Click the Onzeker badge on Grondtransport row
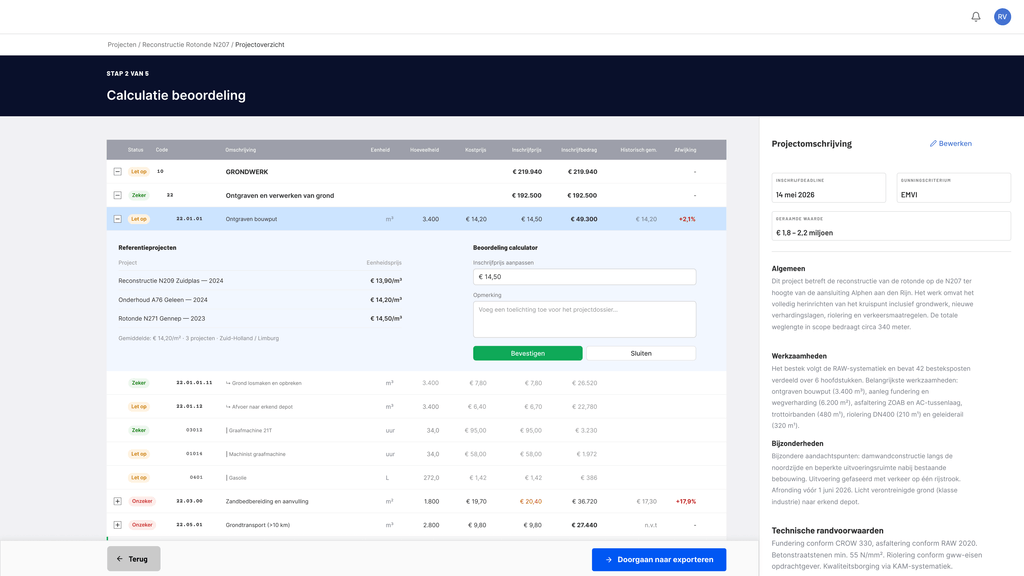1024x576 pixels. coord(142,525)
